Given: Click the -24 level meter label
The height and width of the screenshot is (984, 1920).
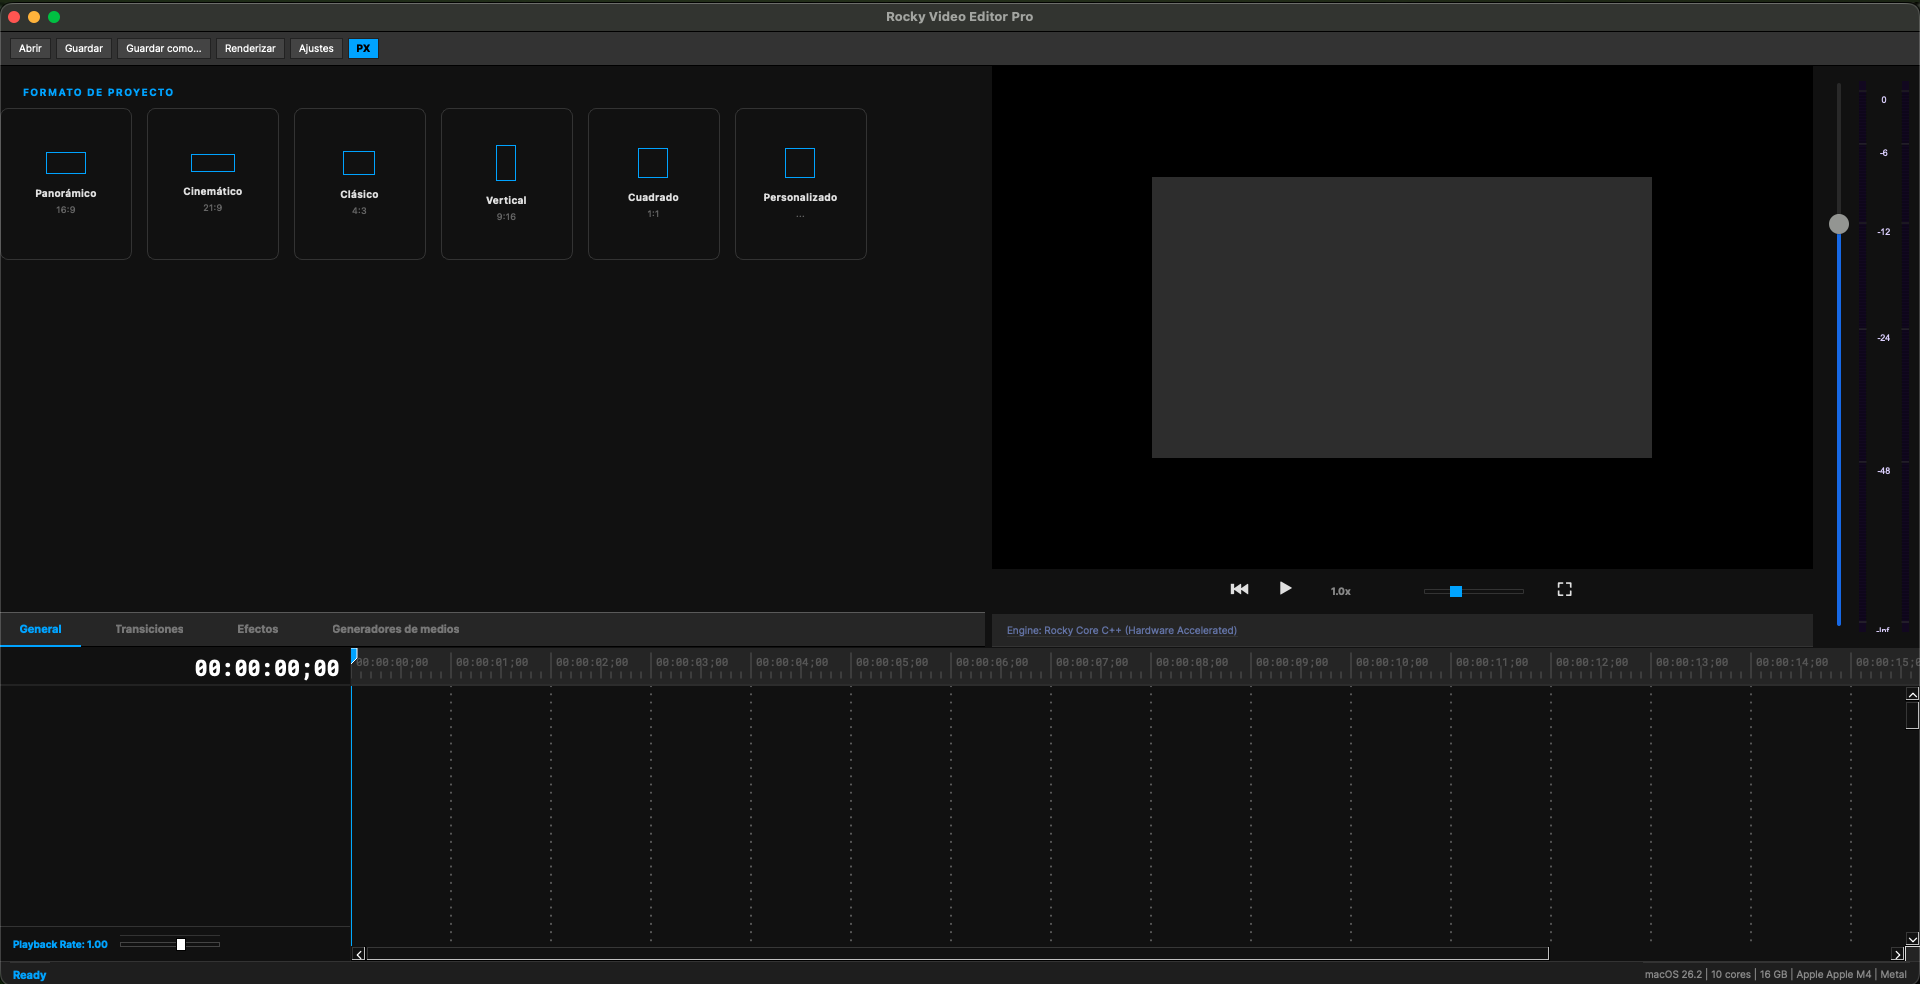Looking at the screenshot, I should pos(1884,338).
